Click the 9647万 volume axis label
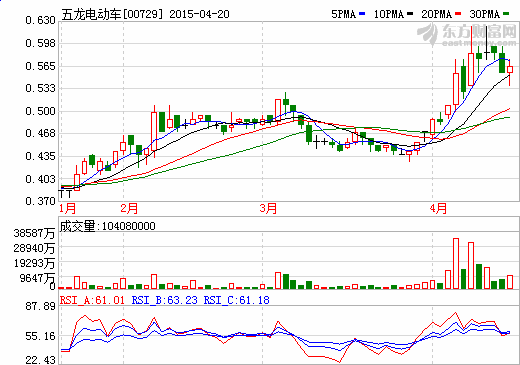 point(37,278)
